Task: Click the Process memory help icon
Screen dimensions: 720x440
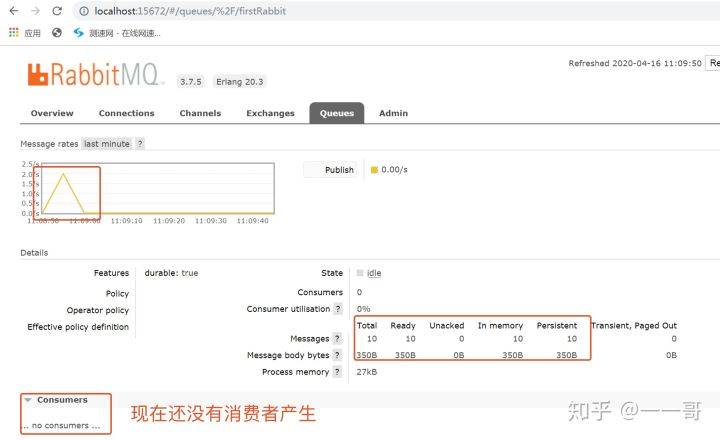Action: pos(337,372)
